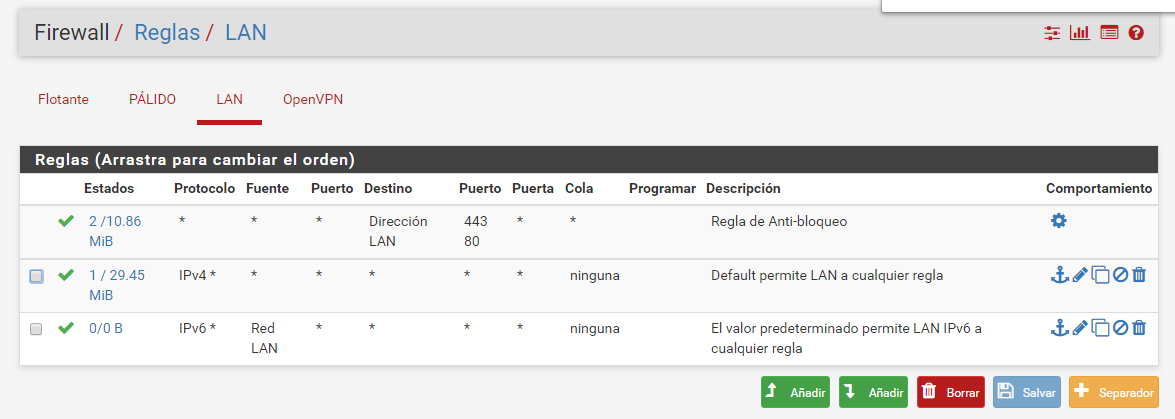Open the Anti-bloqueo rule gear settings
This screenshot has width=1175, height=419.
point(1058,221)
